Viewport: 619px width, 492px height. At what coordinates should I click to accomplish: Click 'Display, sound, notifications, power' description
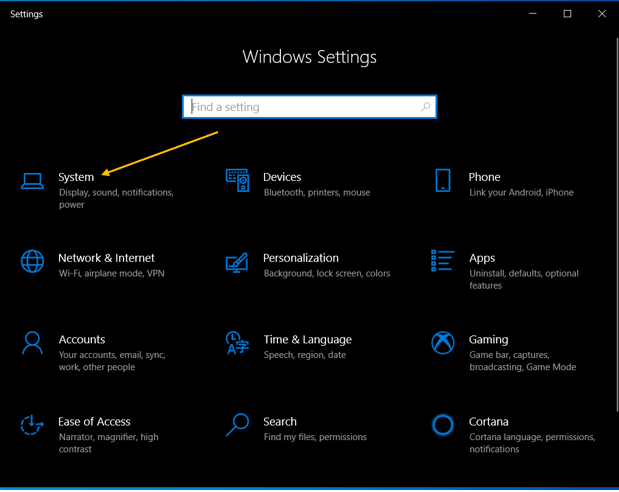tap(116, 199)
